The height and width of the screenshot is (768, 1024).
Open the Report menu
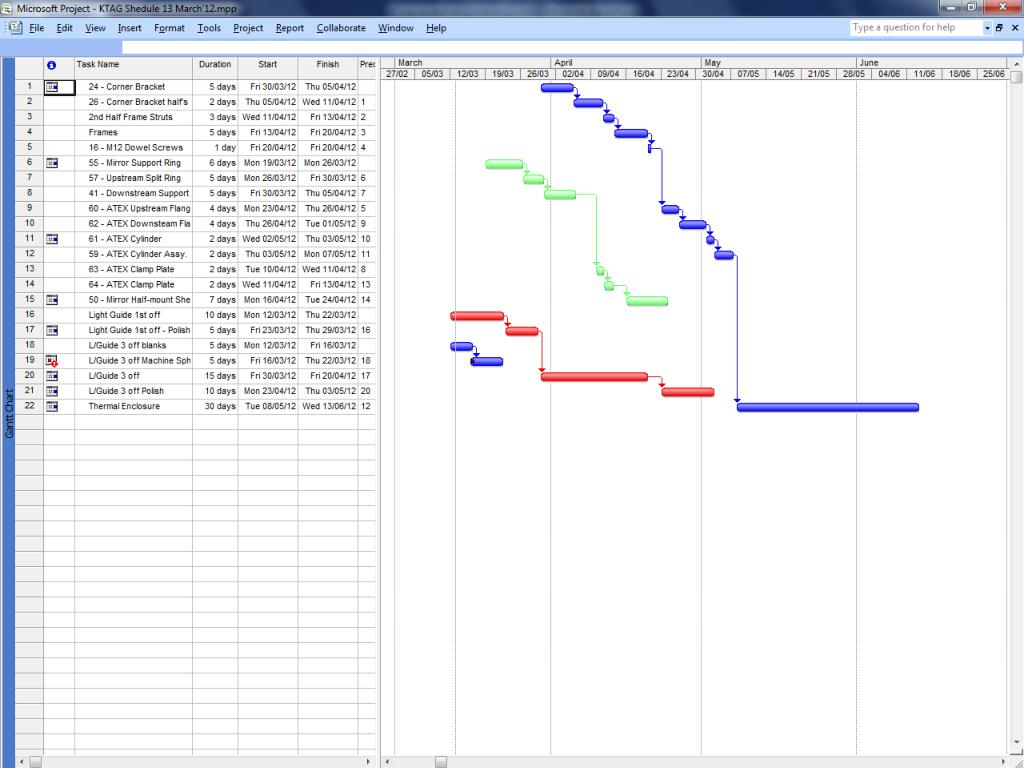click(x=289, y=28)
